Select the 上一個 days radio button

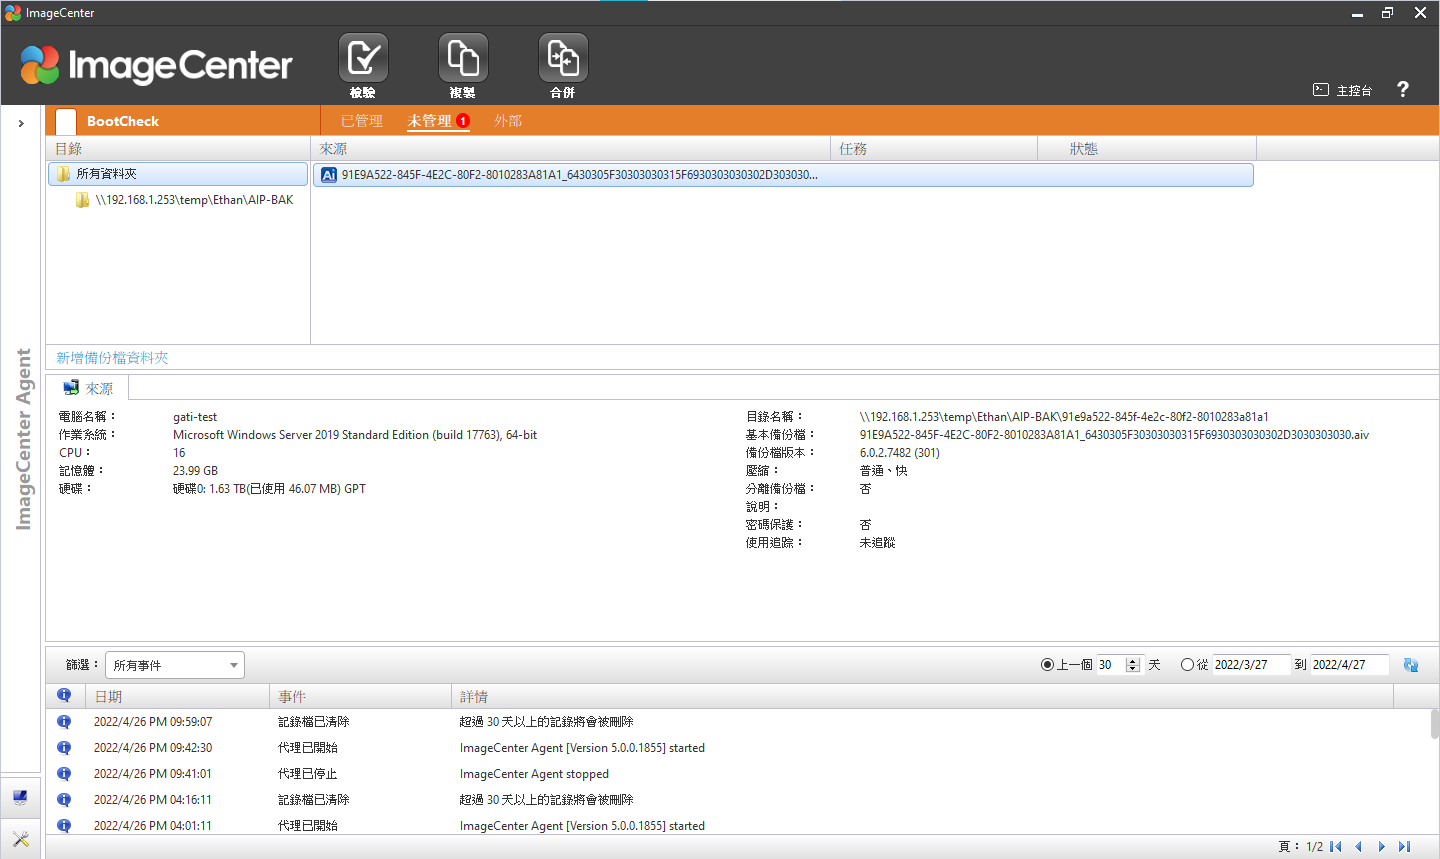(1047, 665)
